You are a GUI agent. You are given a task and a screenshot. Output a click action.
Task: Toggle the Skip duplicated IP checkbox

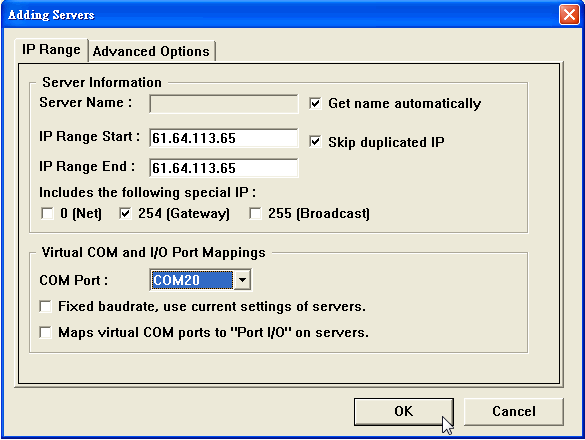pyautogui.click(x=315, y=142)
